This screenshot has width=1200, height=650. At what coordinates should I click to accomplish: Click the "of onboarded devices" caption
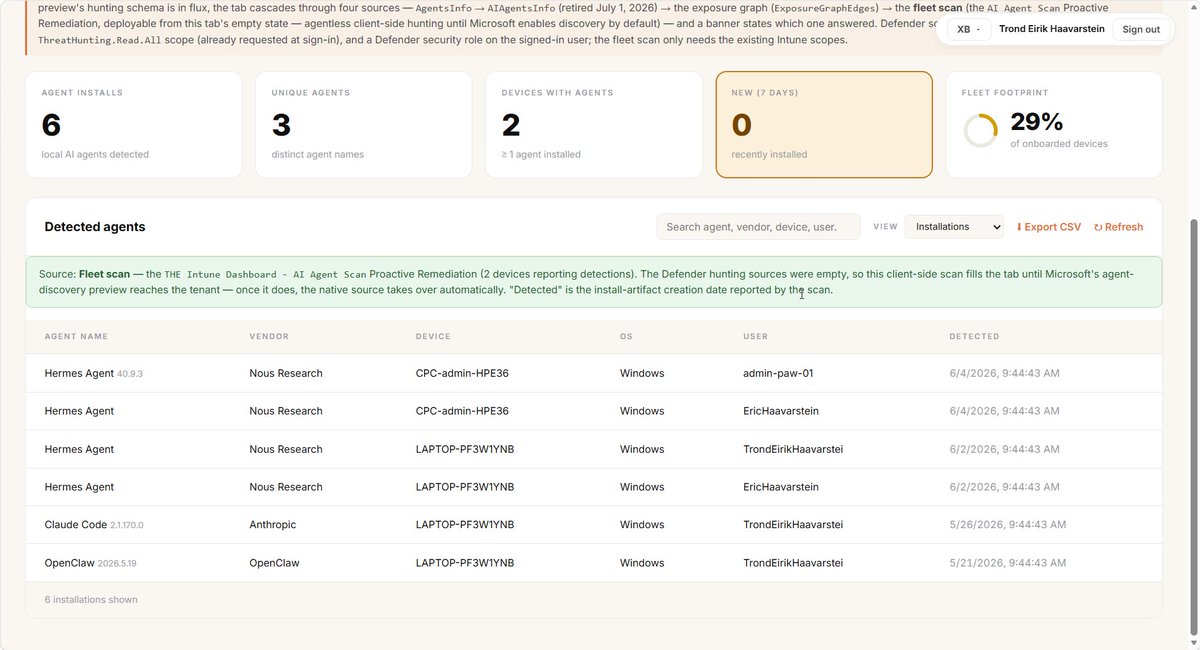[1059, 143]
